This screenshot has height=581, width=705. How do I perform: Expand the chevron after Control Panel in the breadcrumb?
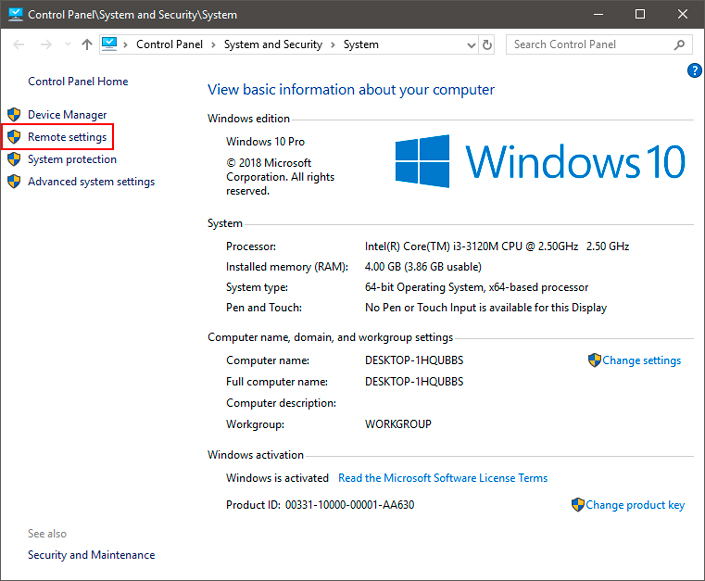click(213, 45)
